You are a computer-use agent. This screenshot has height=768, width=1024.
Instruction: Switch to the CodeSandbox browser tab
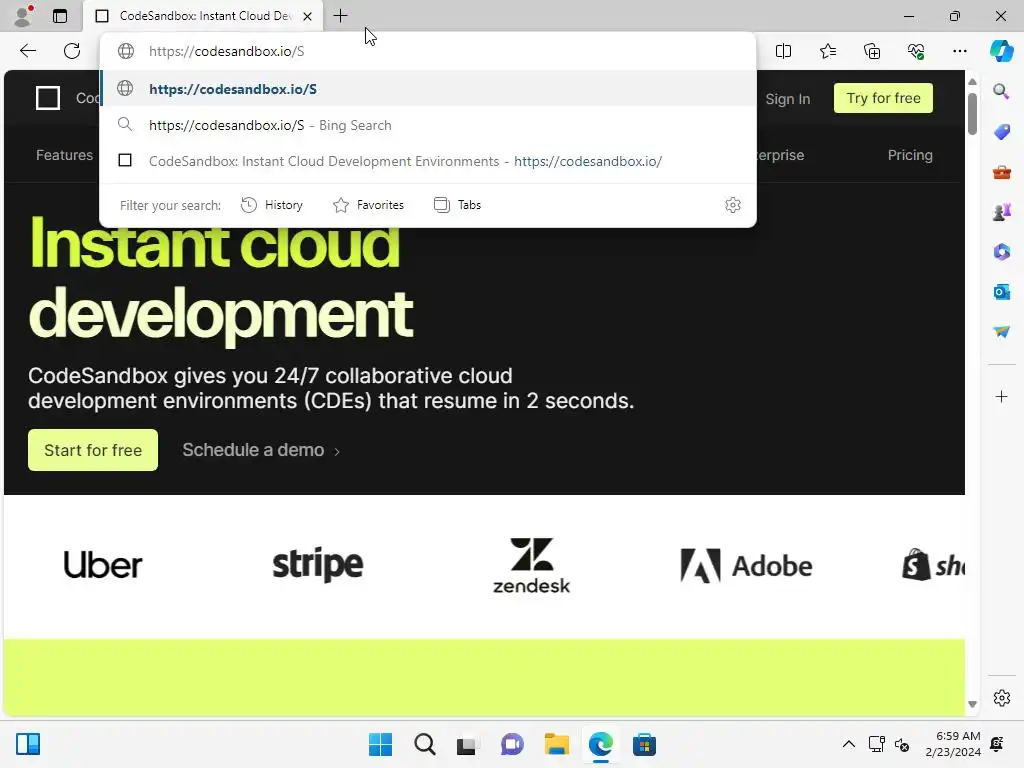pyautogui.click(x=204, y=16)
